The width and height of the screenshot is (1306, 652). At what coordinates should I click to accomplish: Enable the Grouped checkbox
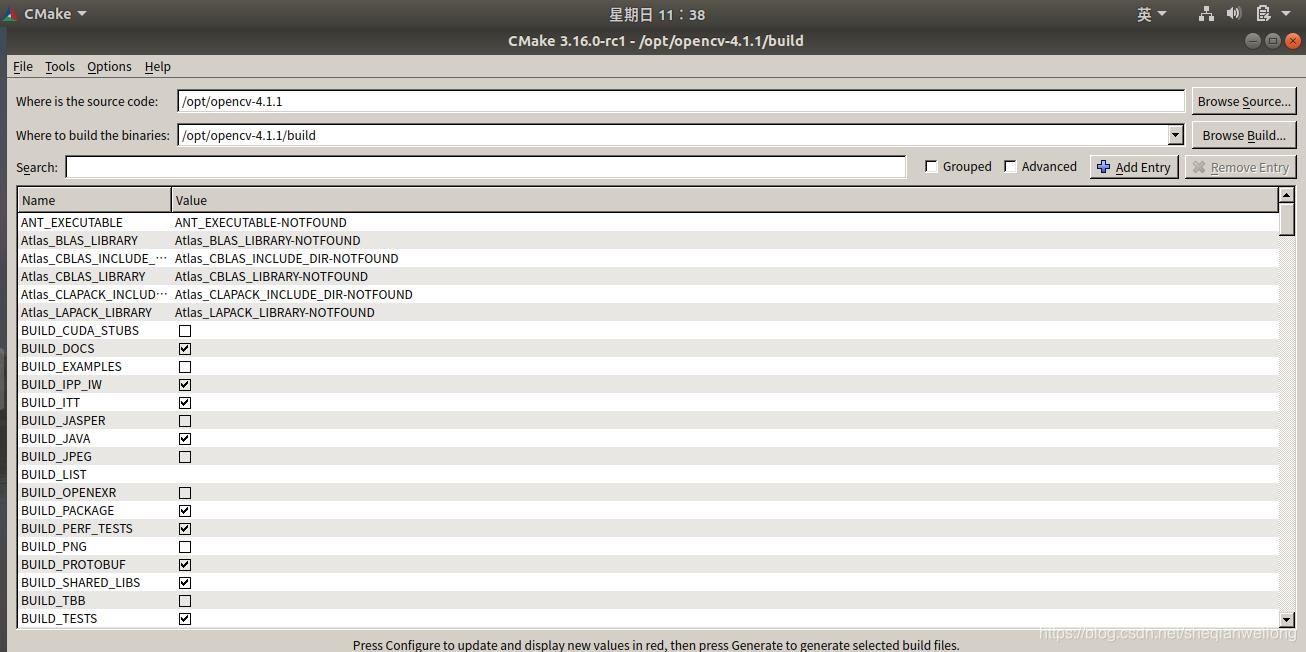[x=931, y=167]
